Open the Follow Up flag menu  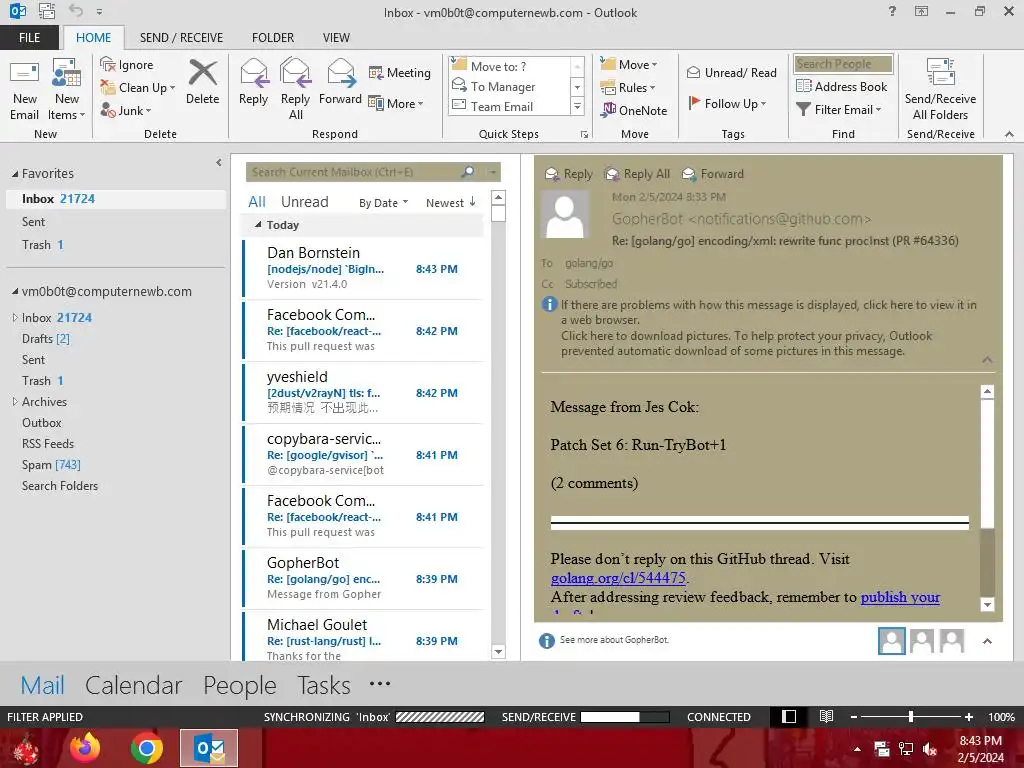[x=728, y=103]
